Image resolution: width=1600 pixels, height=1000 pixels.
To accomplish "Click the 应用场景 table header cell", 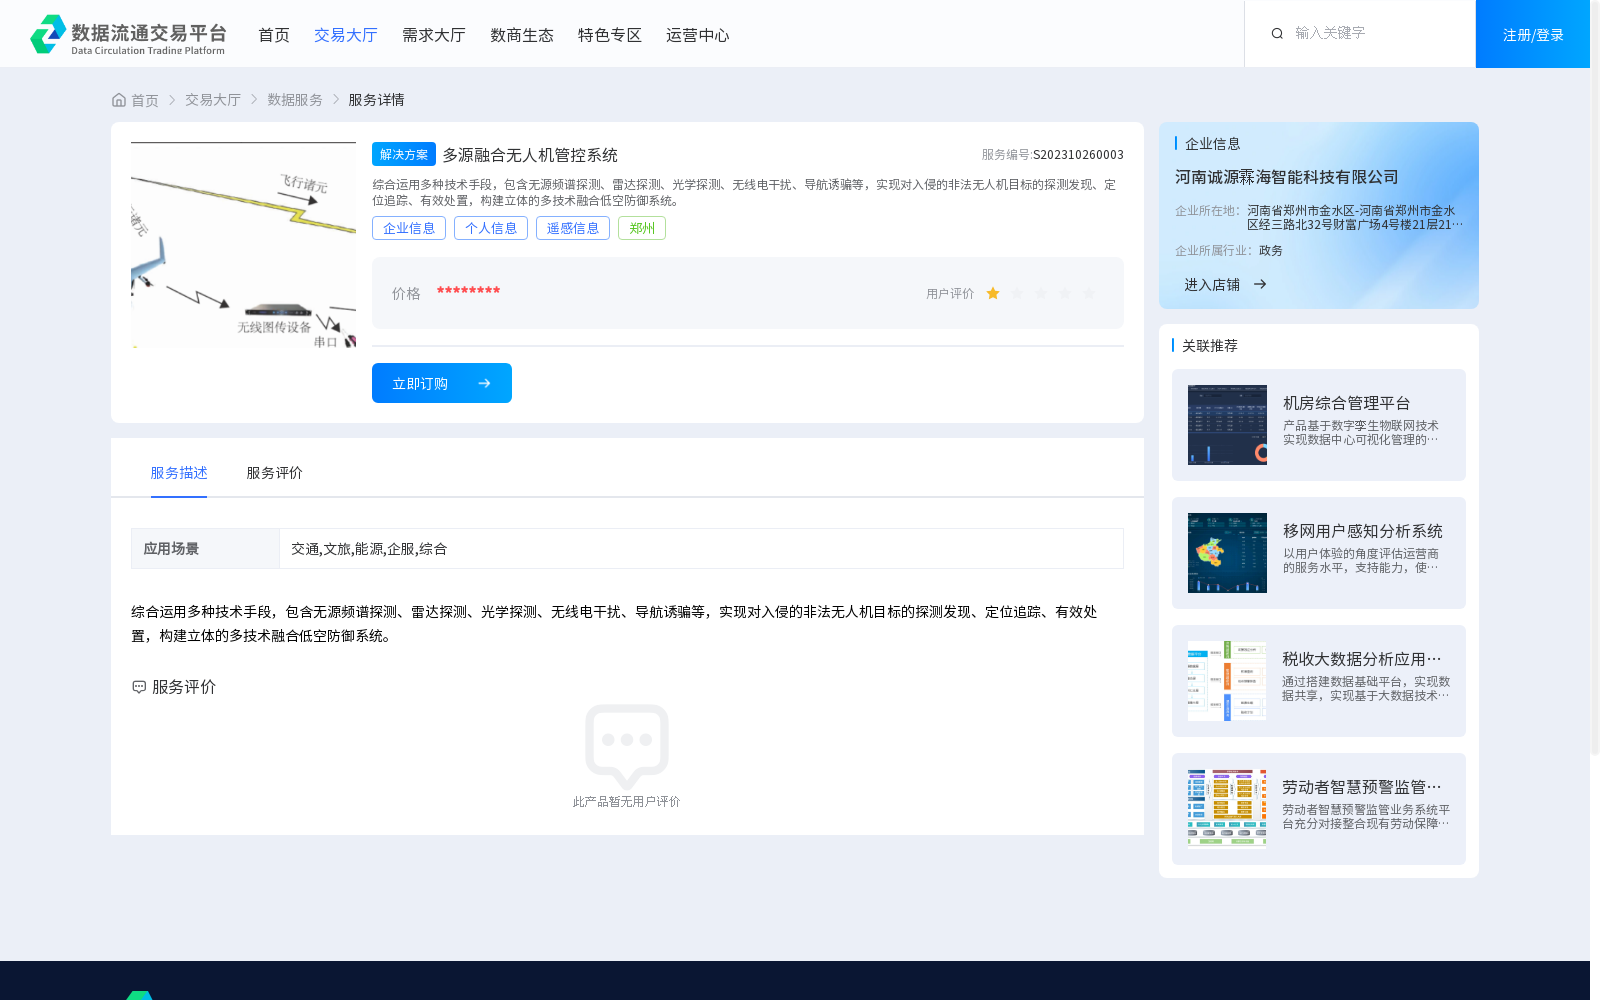I will coord(205,549).
